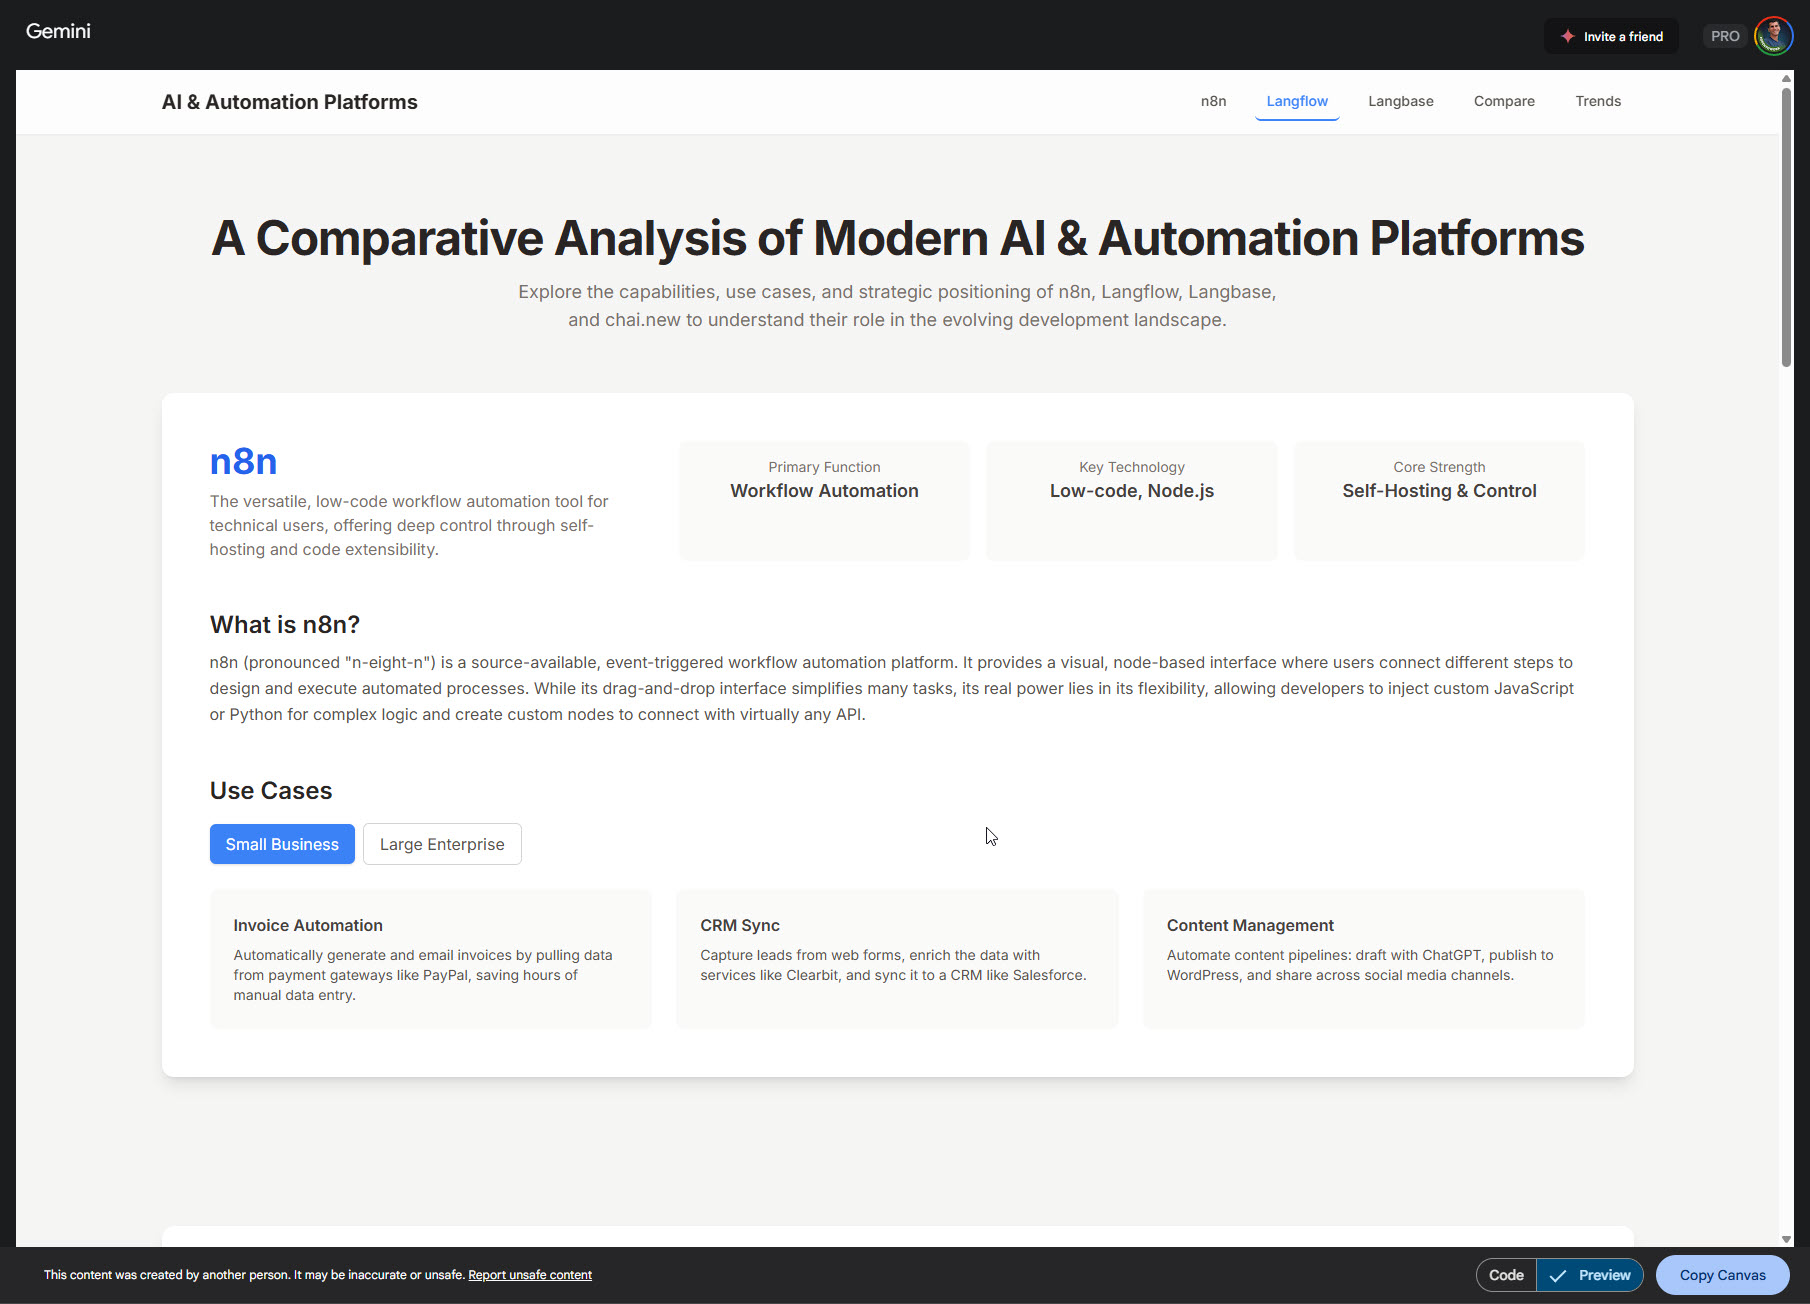1810x1304 pixels.
Task: Click the Copy Canvas button
Action: (x=1722, y=1275)
